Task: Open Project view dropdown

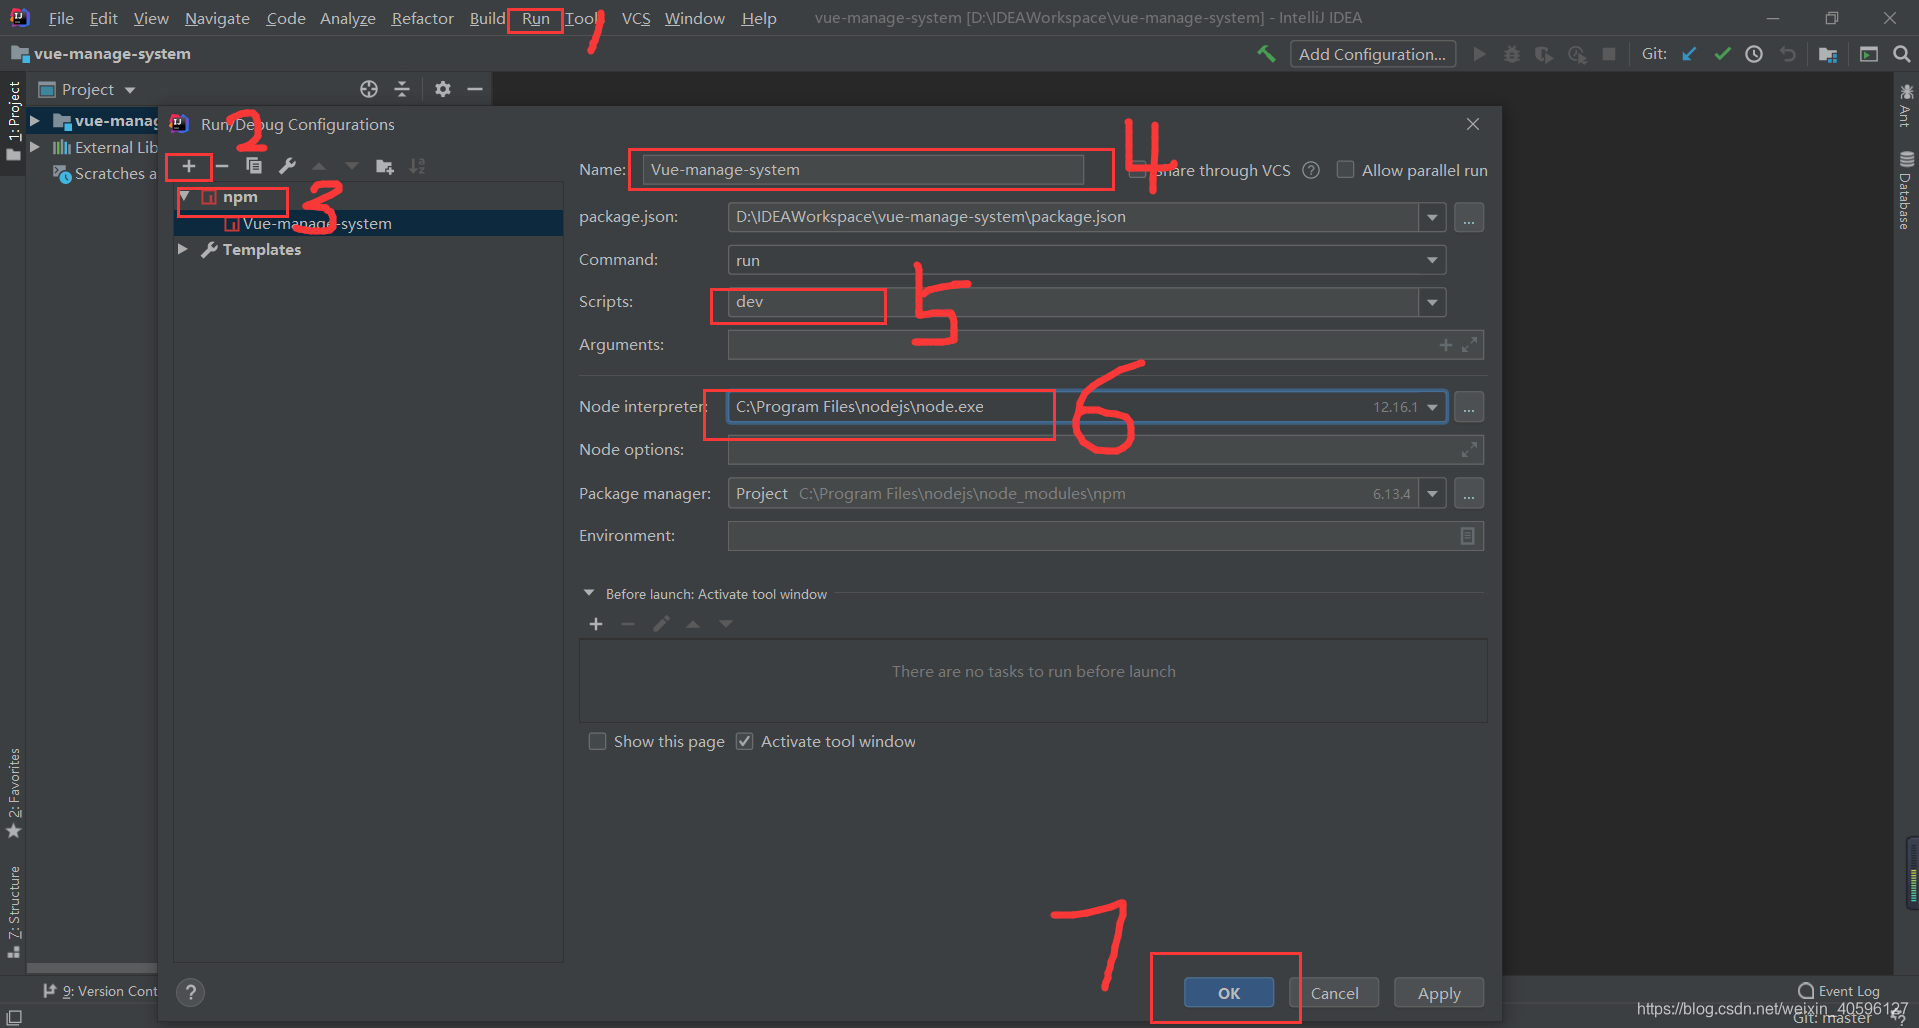Action: pyautogui.click(x=130, y=90)
